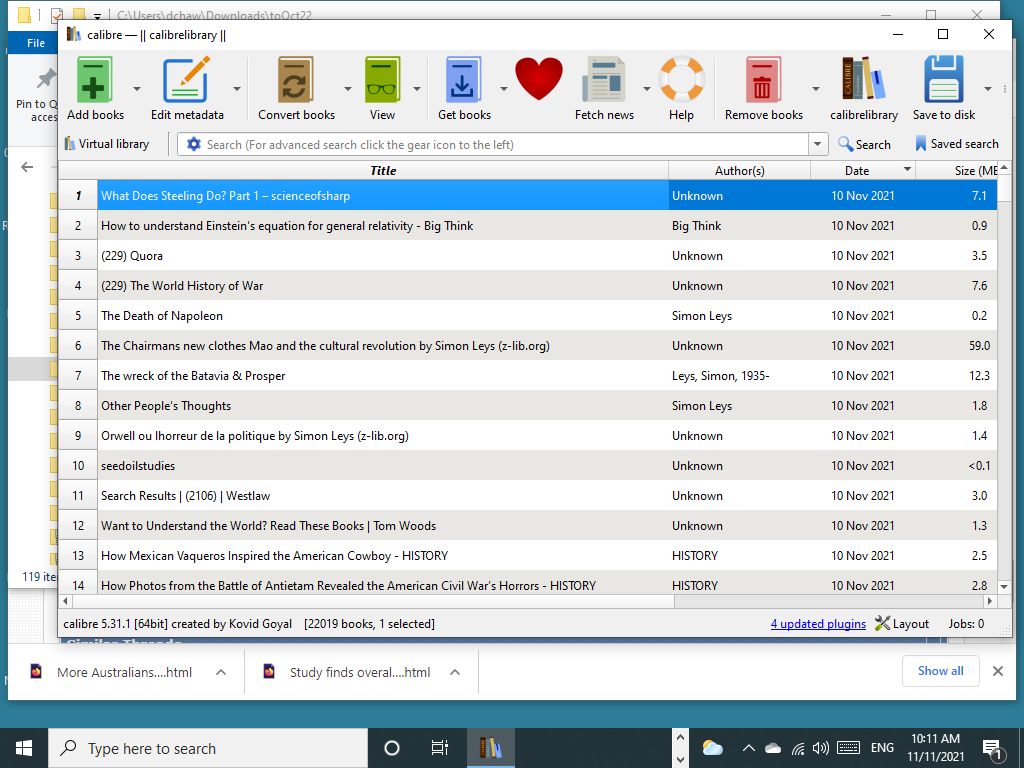Select 'The Chairmans new clothes Mao' row
This screenshot has width=1024, height=768.
(547, 345)
